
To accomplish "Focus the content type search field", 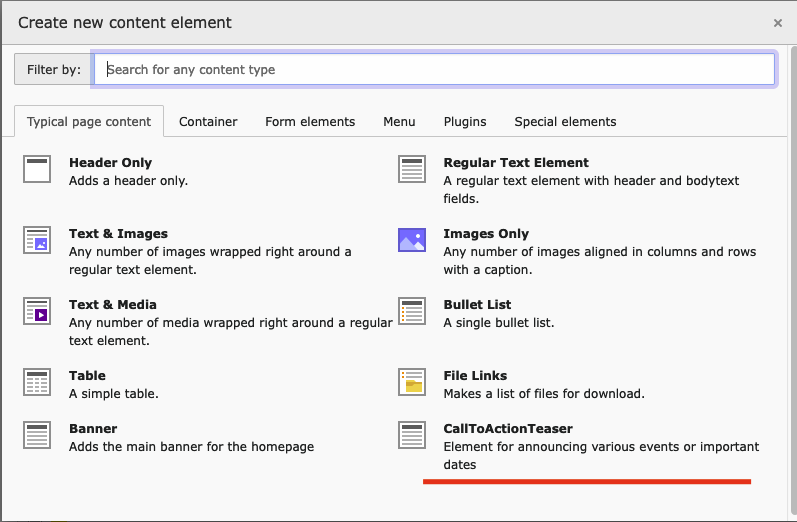I will (435, 69).
